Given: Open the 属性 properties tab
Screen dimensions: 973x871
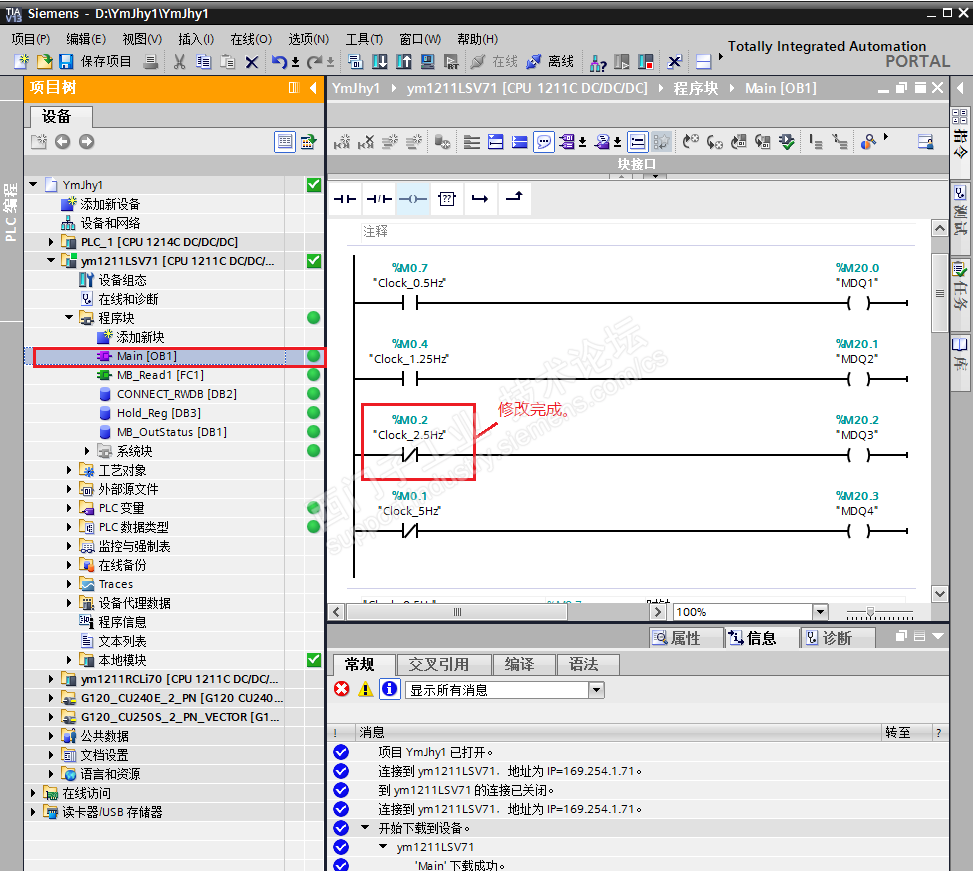Looking at the screenshot, I should (686, 638).
